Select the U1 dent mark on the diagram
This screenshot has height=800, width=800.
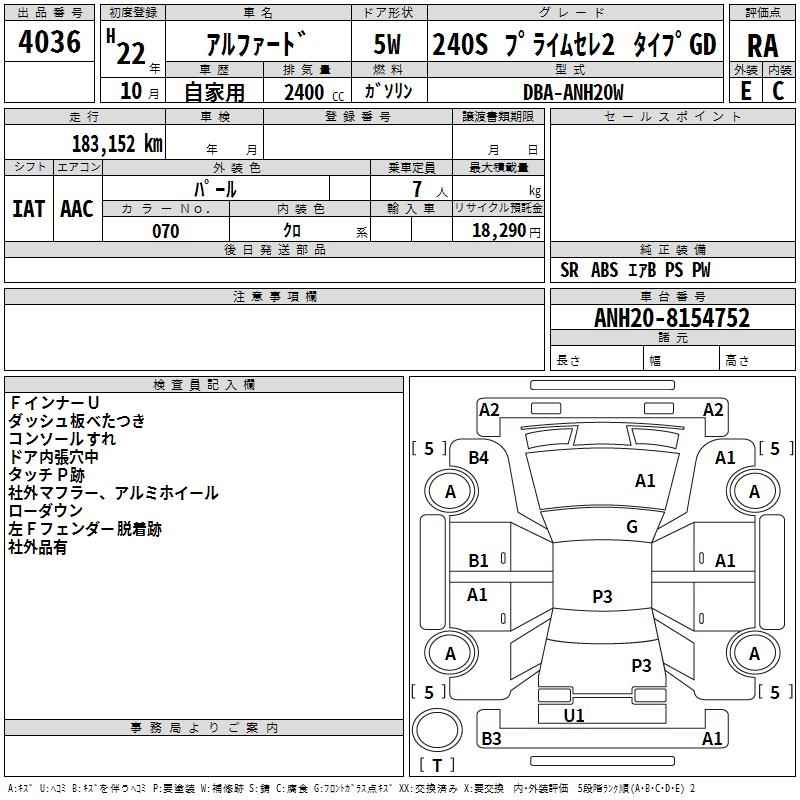tap(574, 715)
